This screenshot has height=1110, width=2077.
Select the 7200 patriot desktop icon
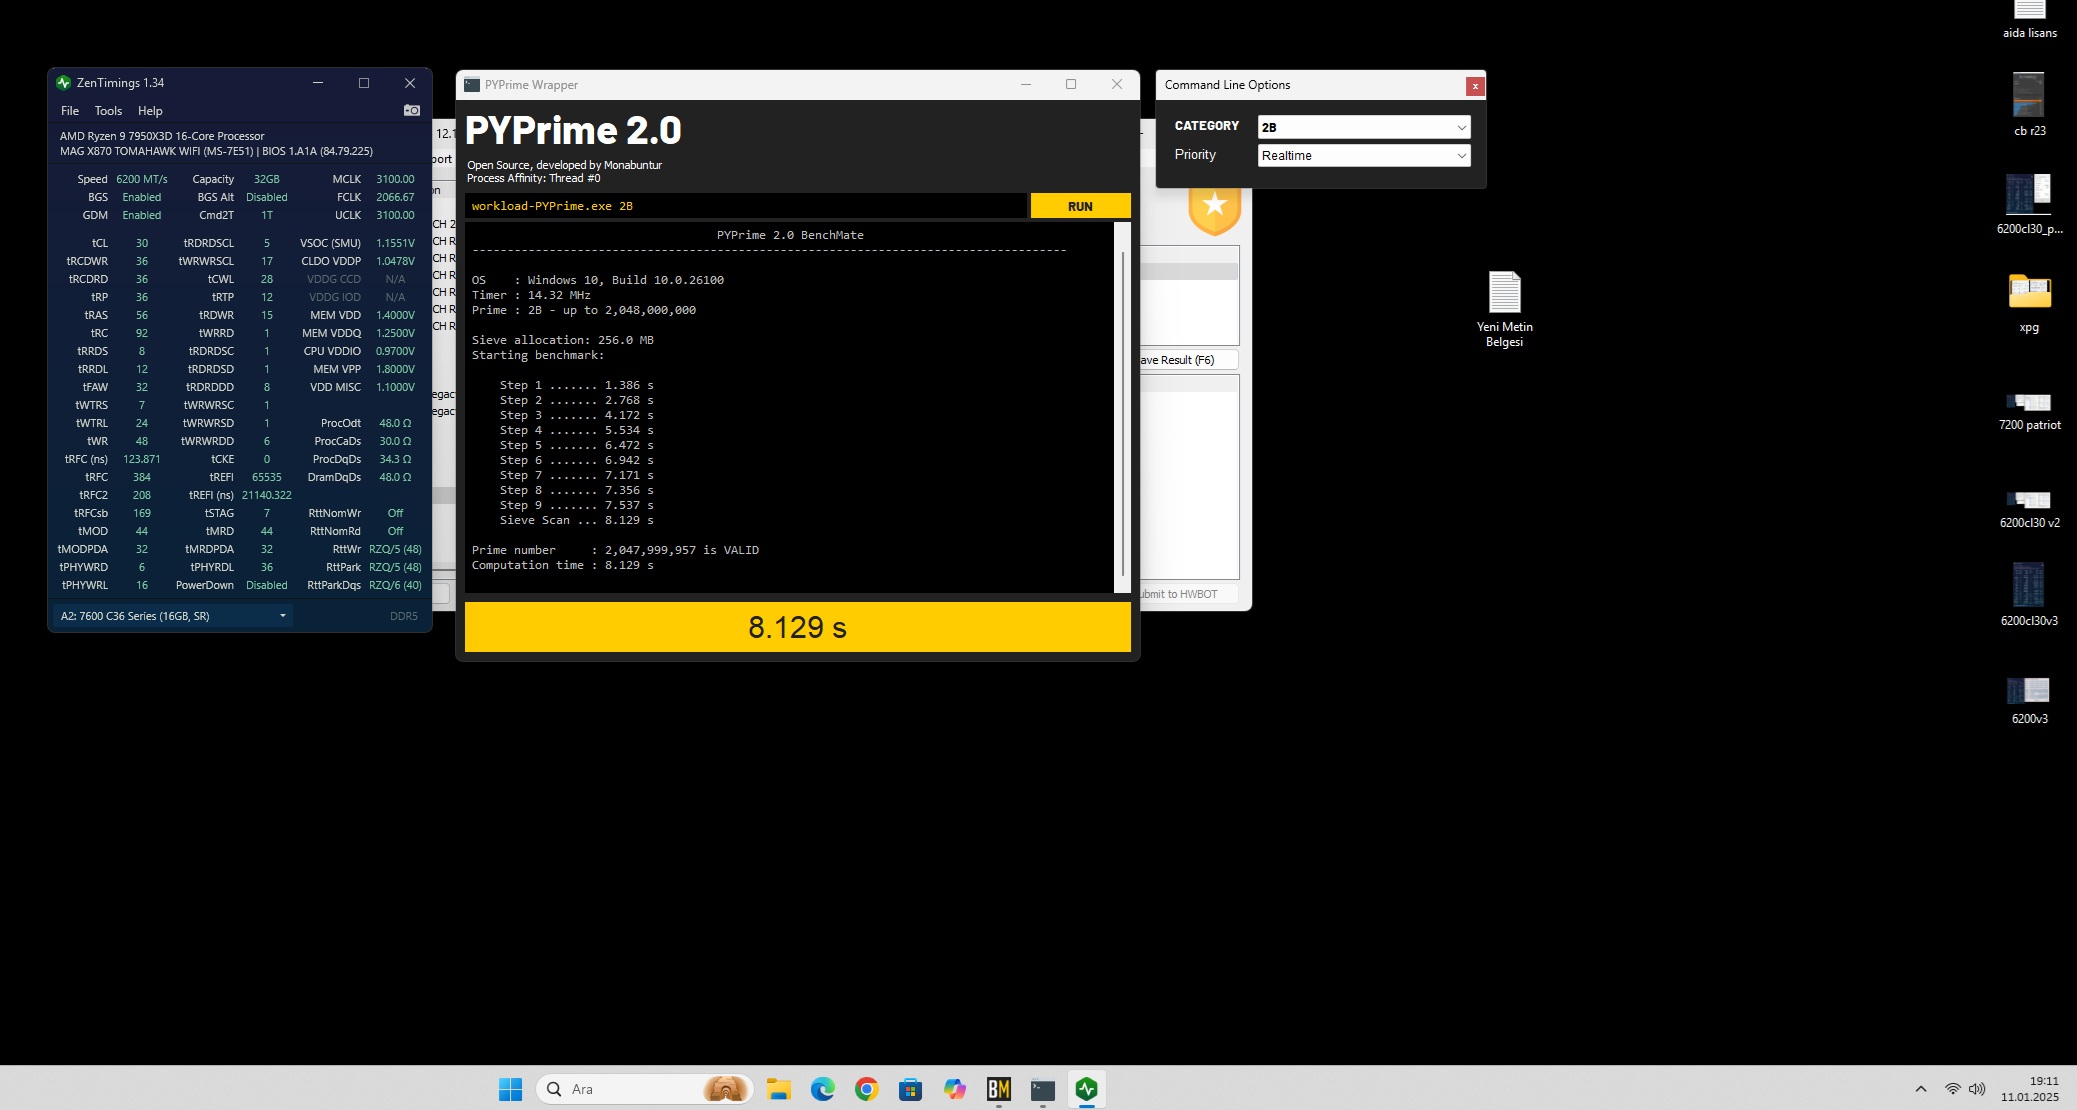tap(2029, 411)
